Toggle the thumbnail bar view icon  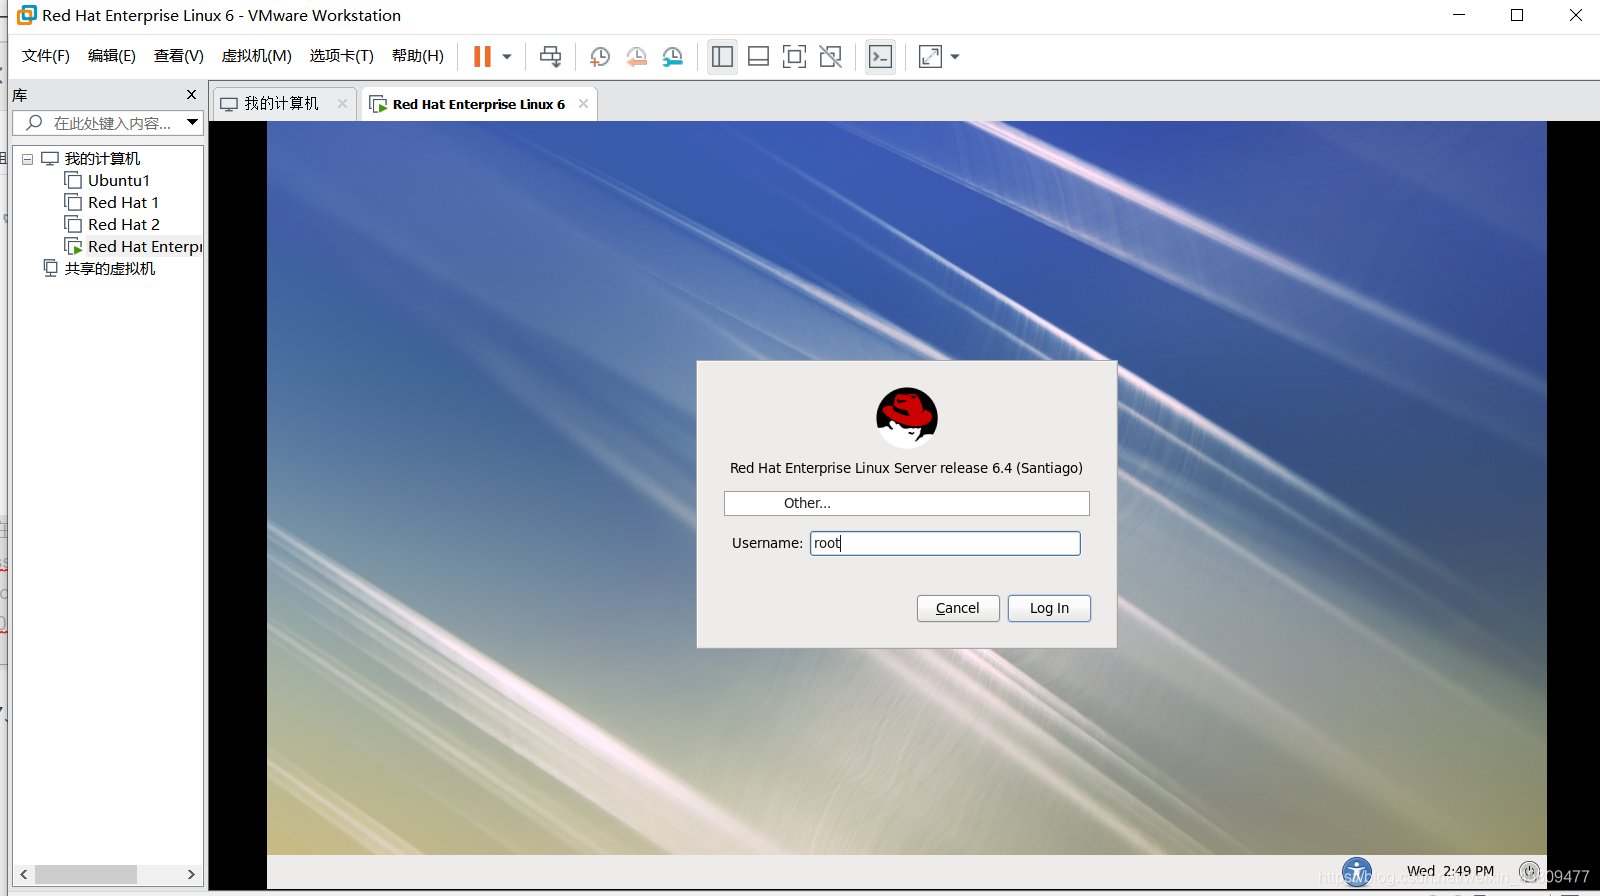[x=758, y=57]
